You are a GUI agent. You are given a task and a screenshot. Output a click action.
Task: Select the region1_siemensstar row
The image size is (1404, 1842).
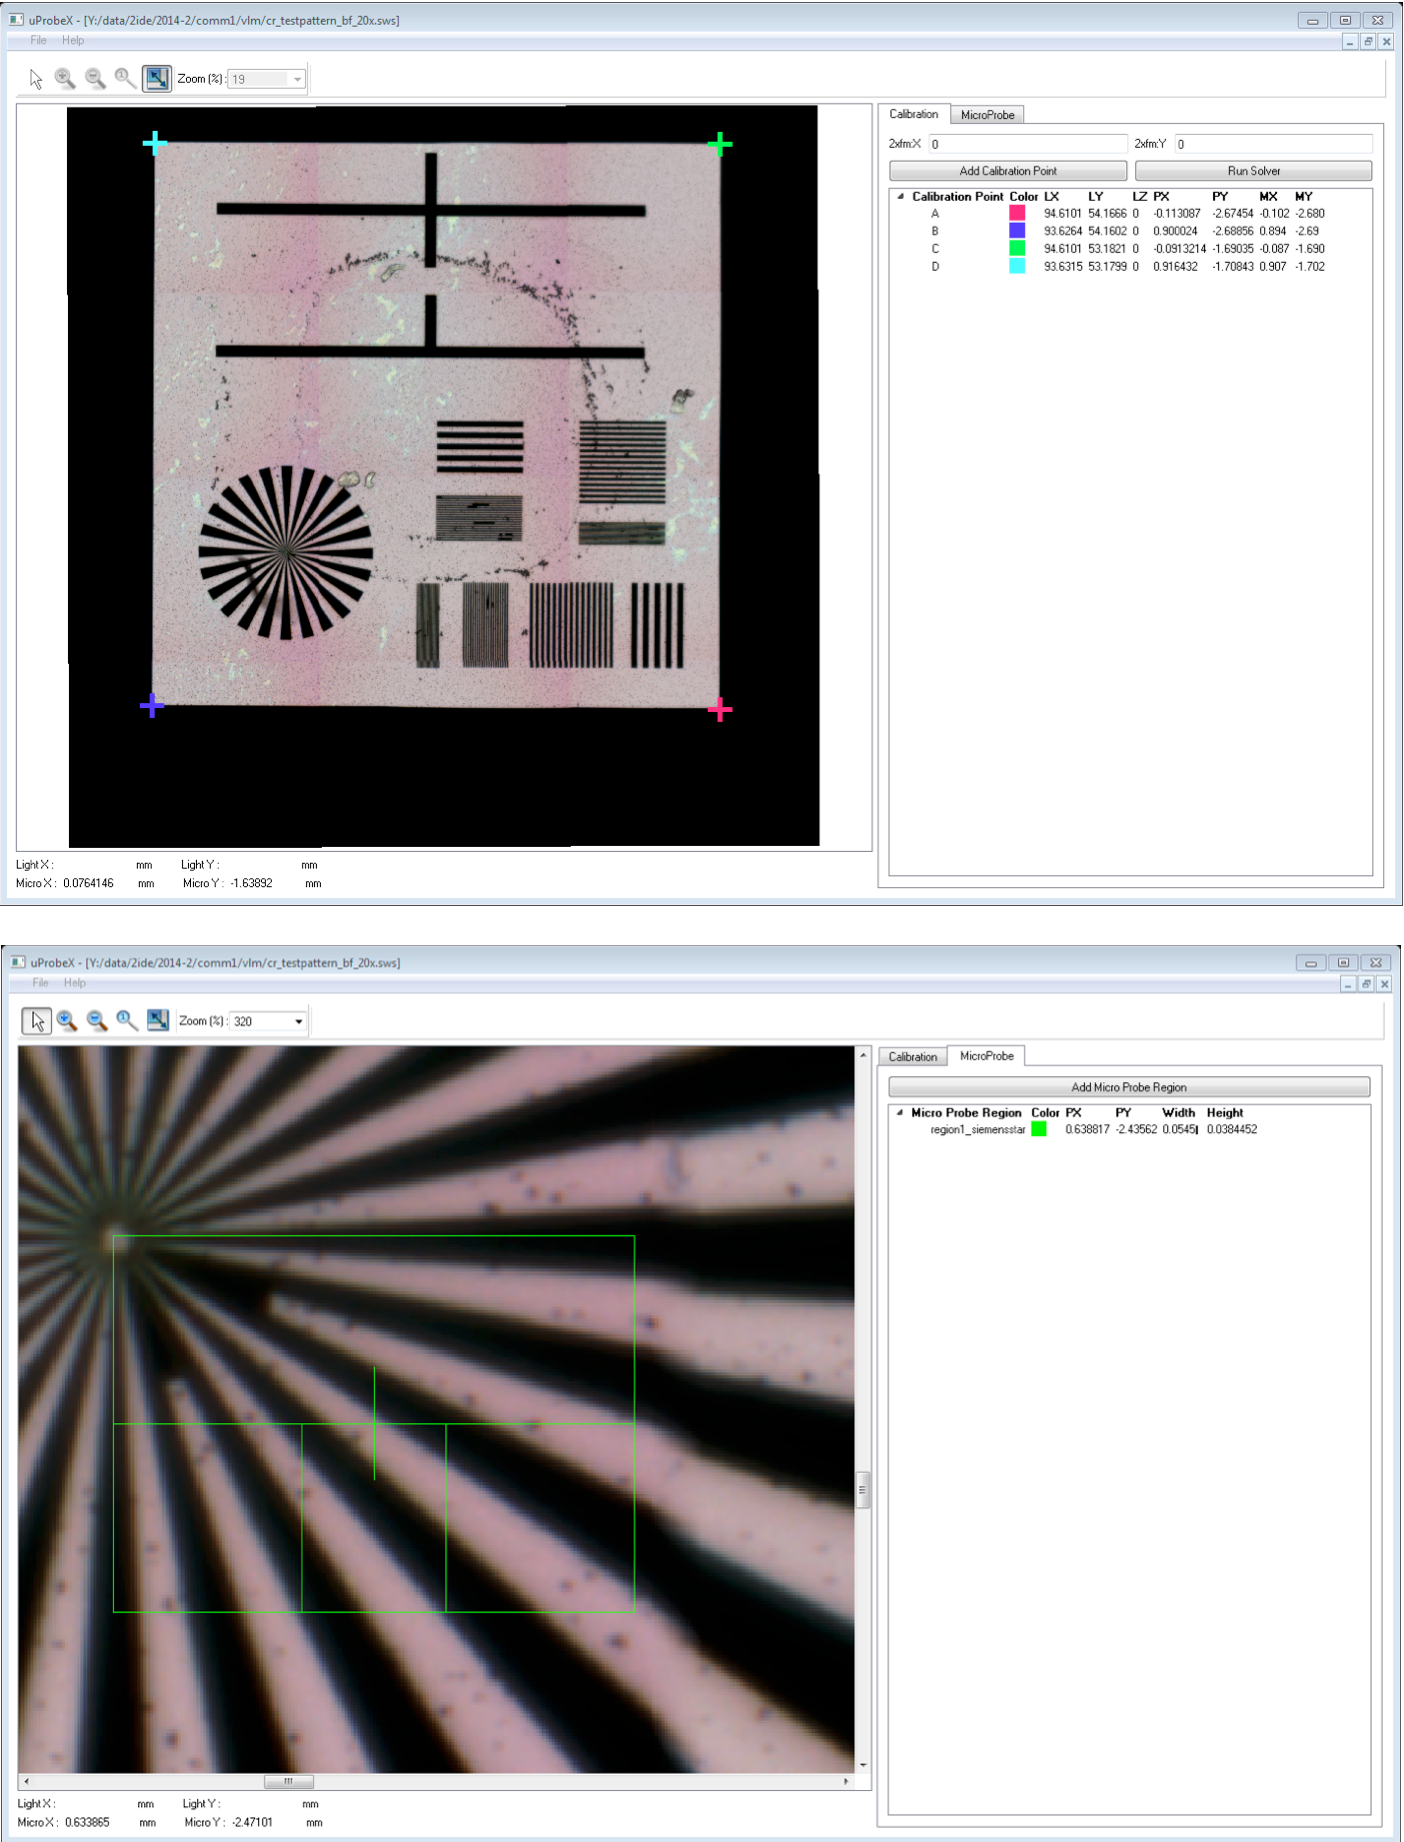click(x=1129, y=1130)
